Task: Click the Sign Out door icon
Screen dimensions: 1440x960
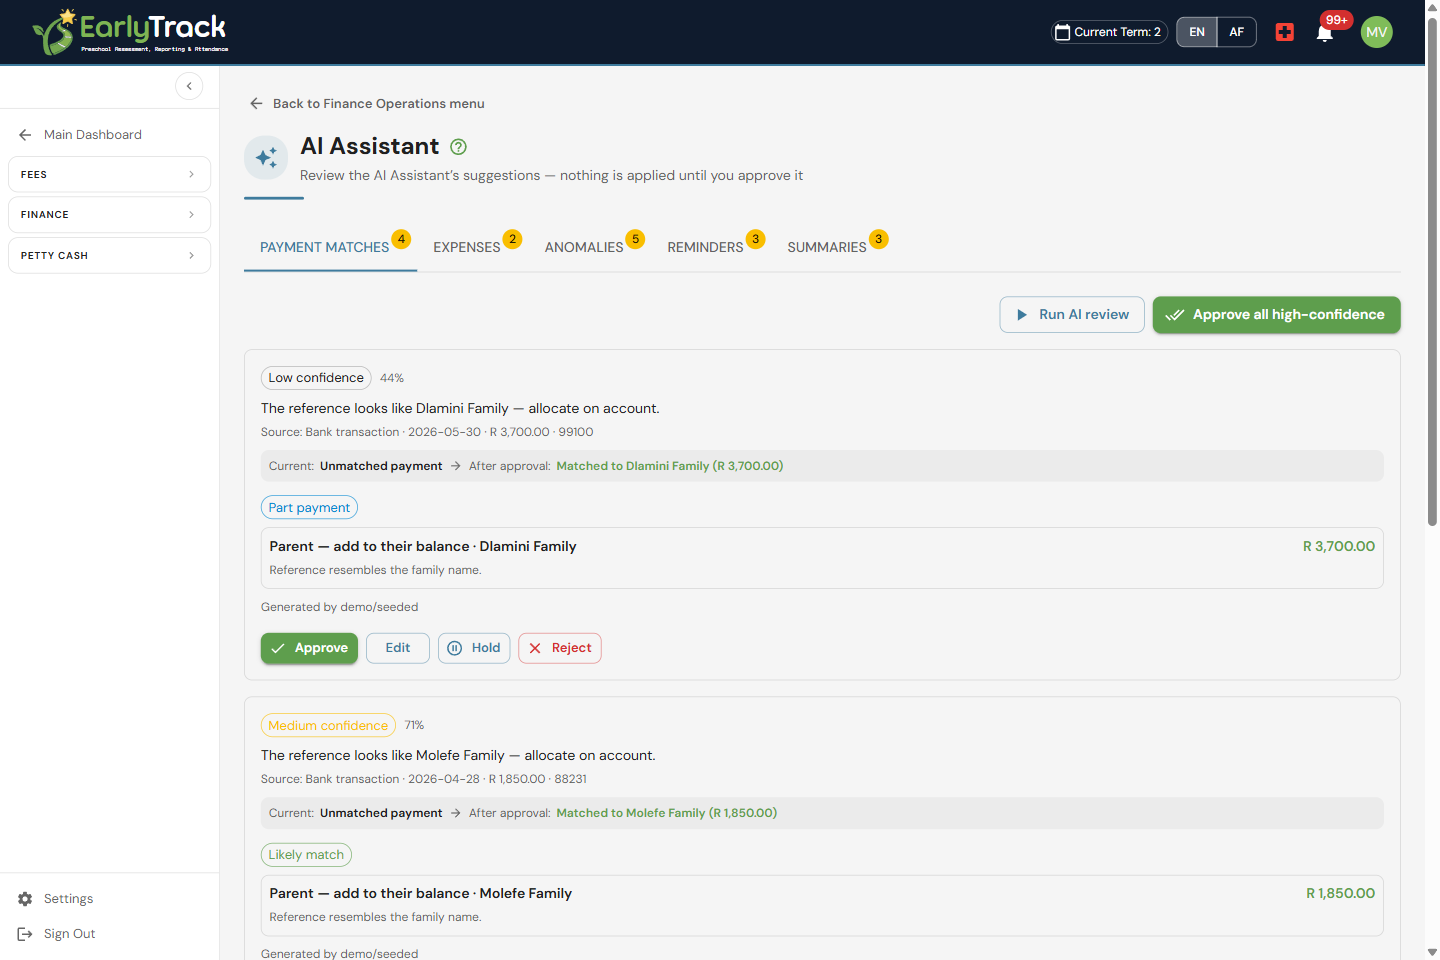Action: pos(25,934)
